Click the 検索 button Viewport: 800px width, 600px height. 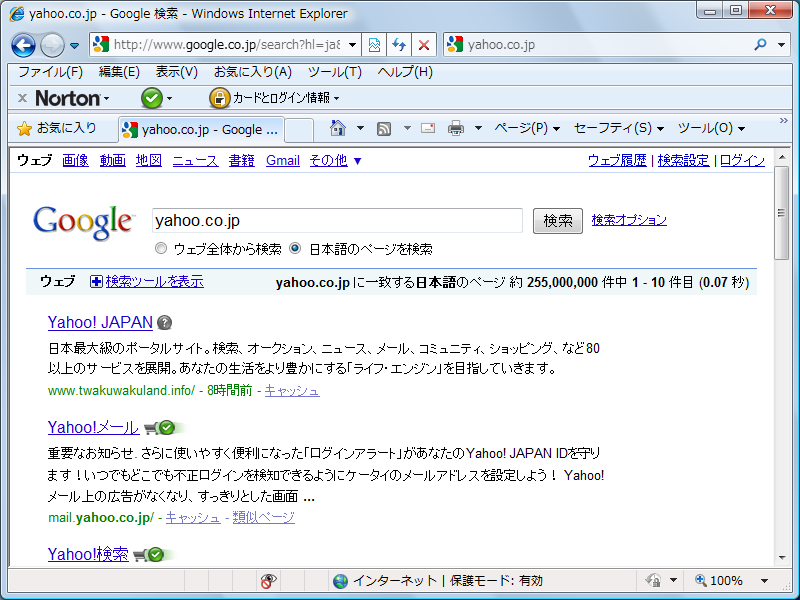pyautogui.click(x=558, y=220)
